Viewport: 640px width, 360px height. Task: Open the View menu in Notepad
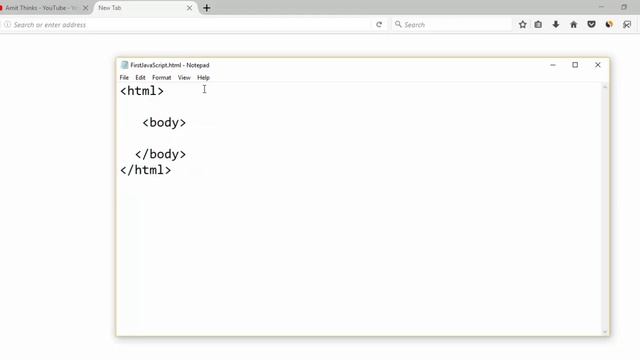click(184, 78)
